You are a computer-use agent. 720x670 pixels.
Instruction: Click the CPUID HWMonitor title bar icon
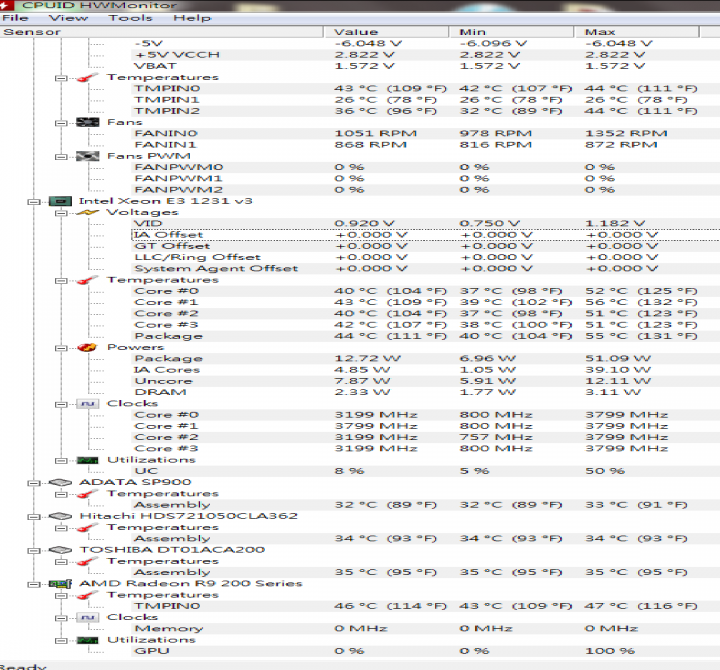click(6, 5)
